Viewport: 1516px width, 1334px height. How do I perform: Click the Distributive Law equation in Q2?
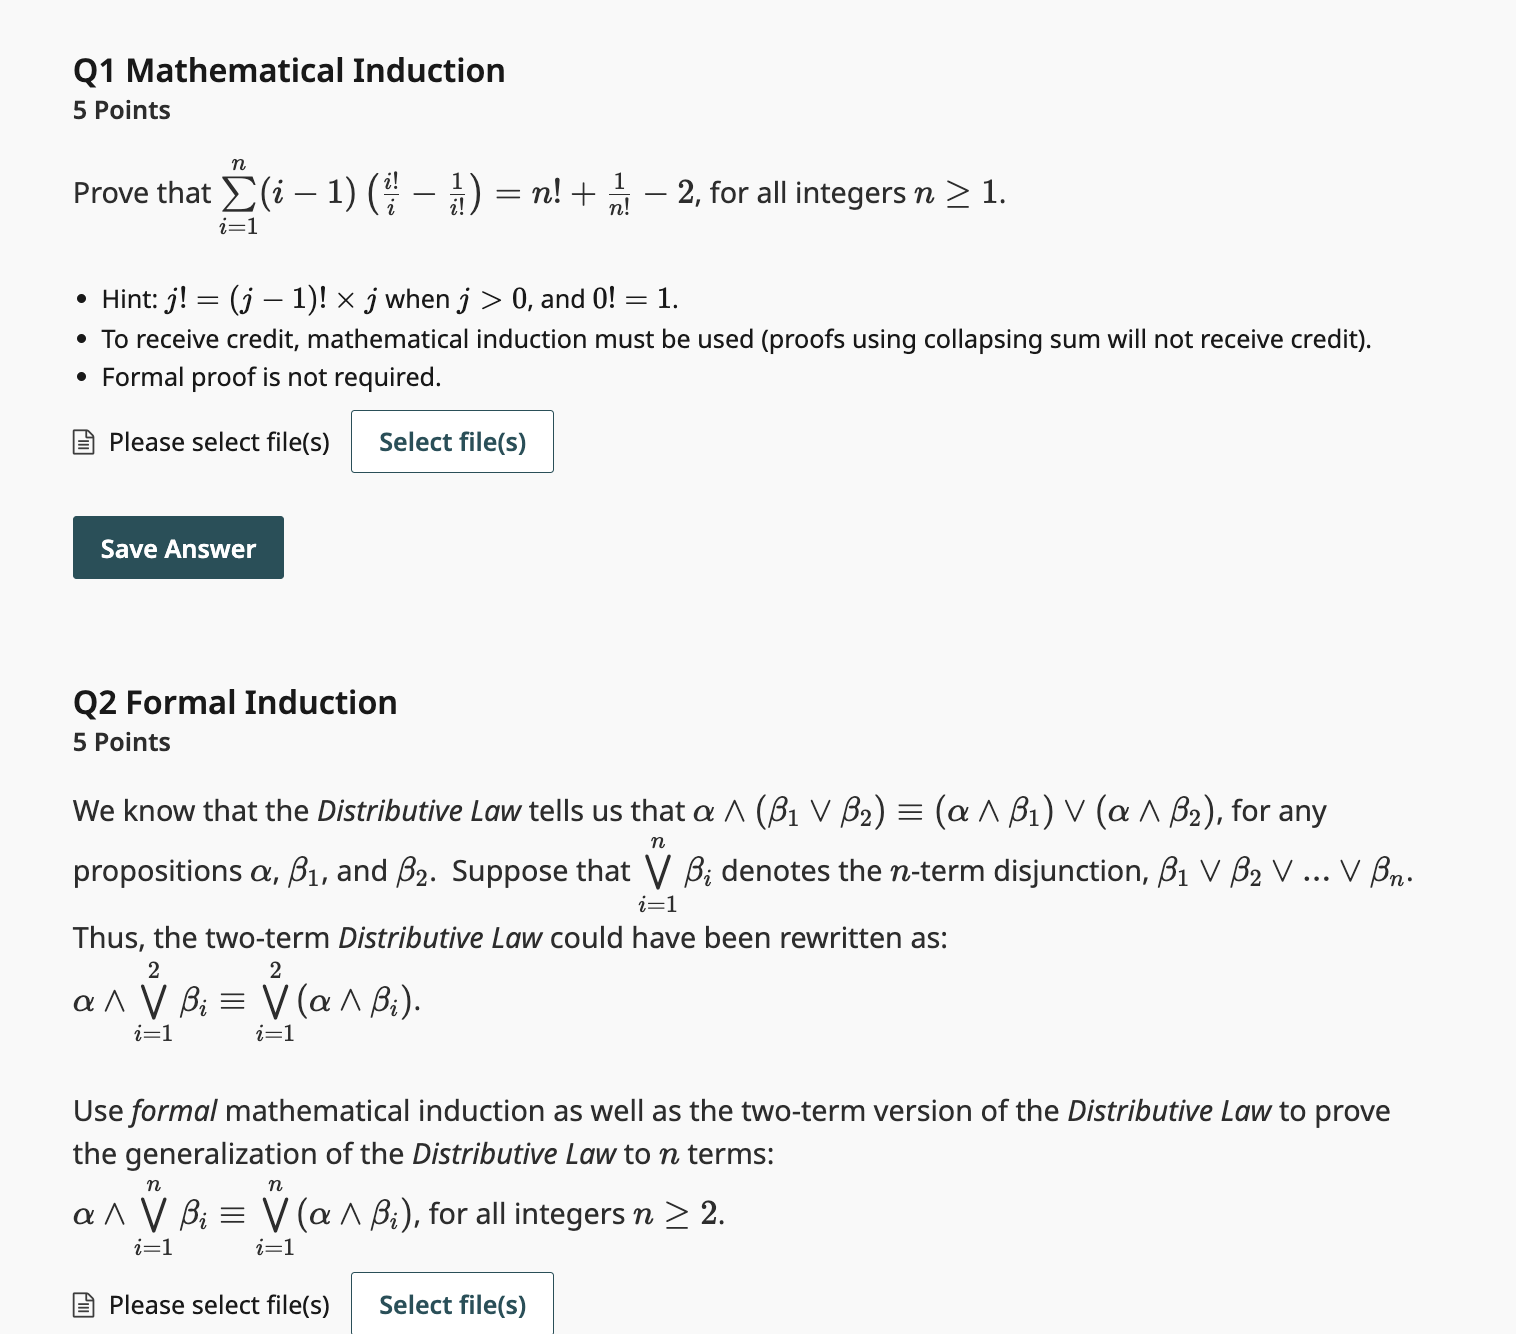[x=245, y=1000]
